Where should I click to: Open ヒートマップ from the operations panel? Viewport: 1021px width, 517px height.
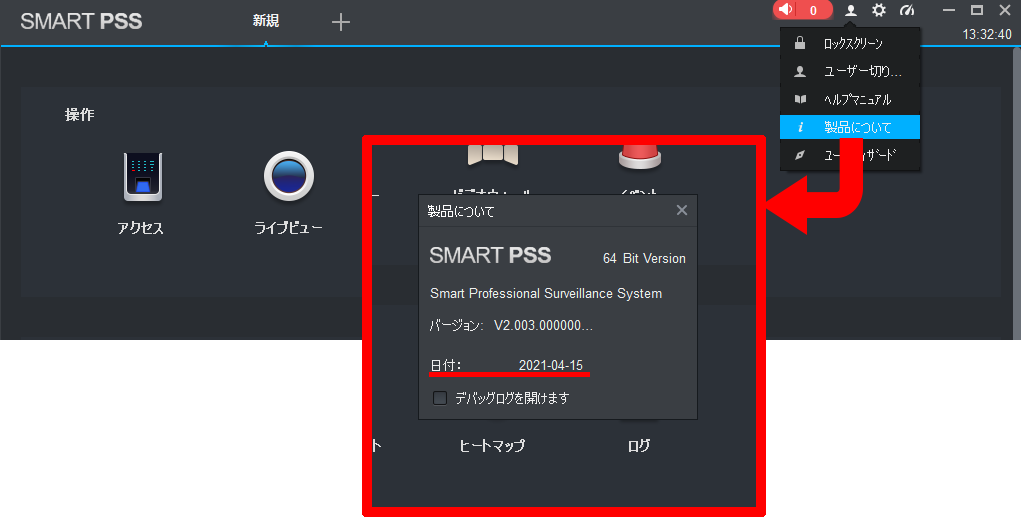pos(492,446)
